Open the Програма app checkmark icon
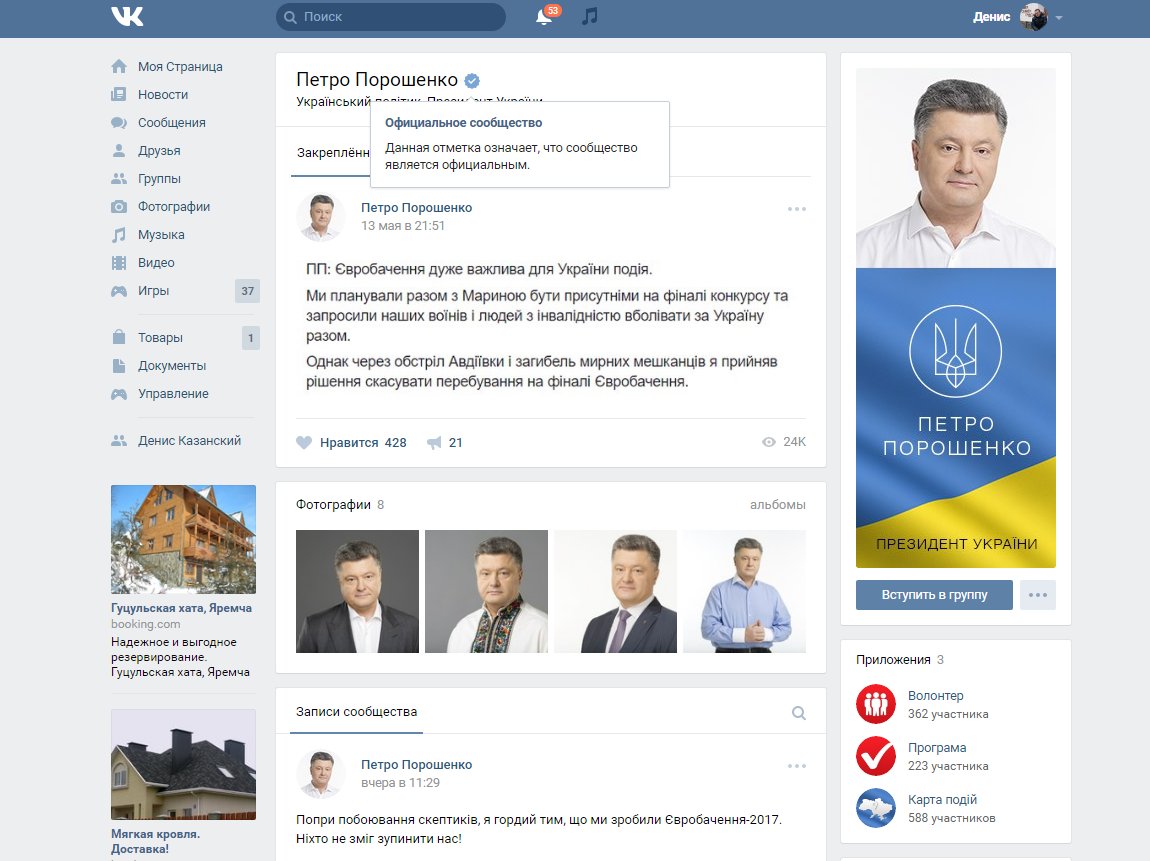The height and width of the screenshot is (861, 1150). click(x=876, y=756)
